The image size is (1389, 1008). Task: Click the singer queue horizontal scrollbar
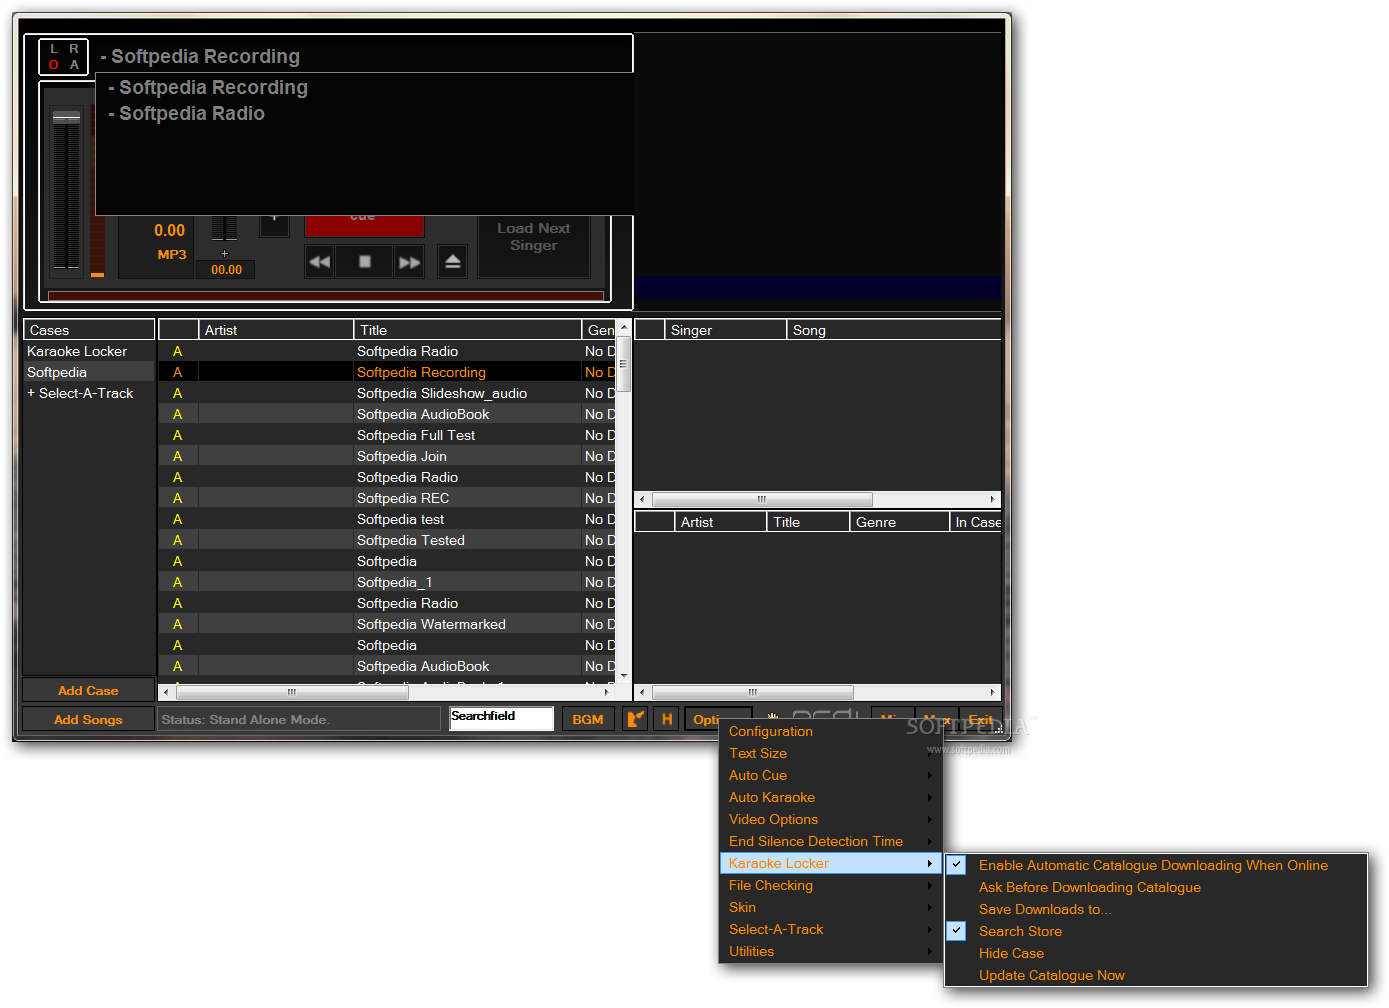point(817,499)
